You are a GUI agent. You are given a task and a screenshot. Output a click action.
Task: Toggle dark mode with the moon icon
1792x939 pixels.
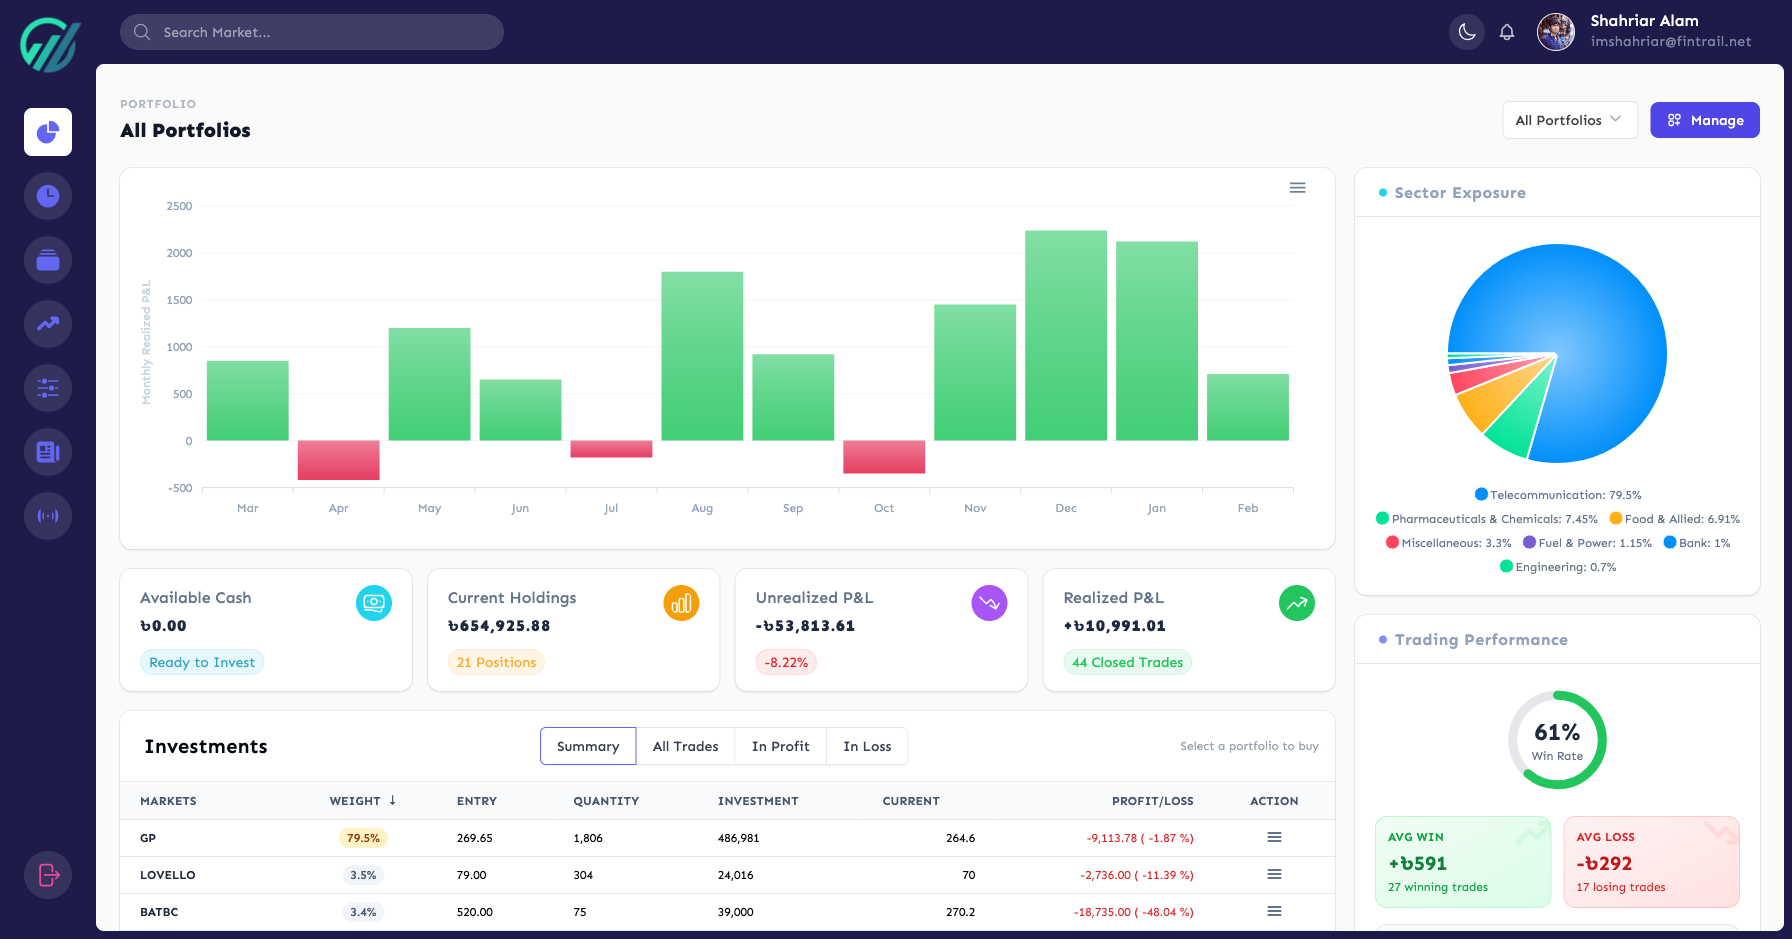(1466, 31)
